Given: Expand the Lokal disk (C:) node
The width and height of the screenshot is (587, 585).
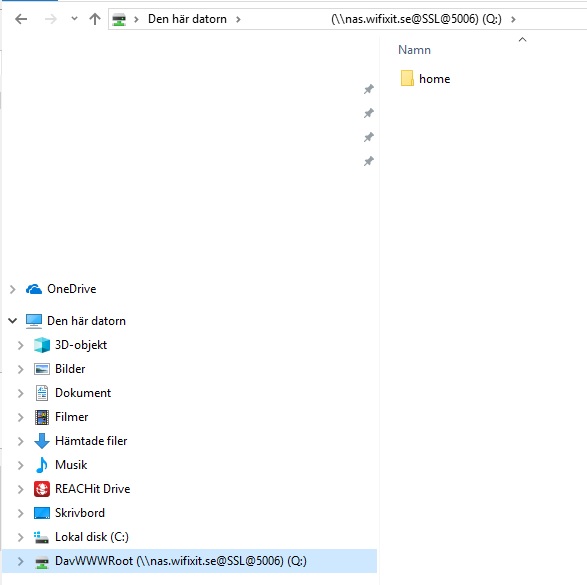Looking at the screenshot, I should tap(21, 537).
